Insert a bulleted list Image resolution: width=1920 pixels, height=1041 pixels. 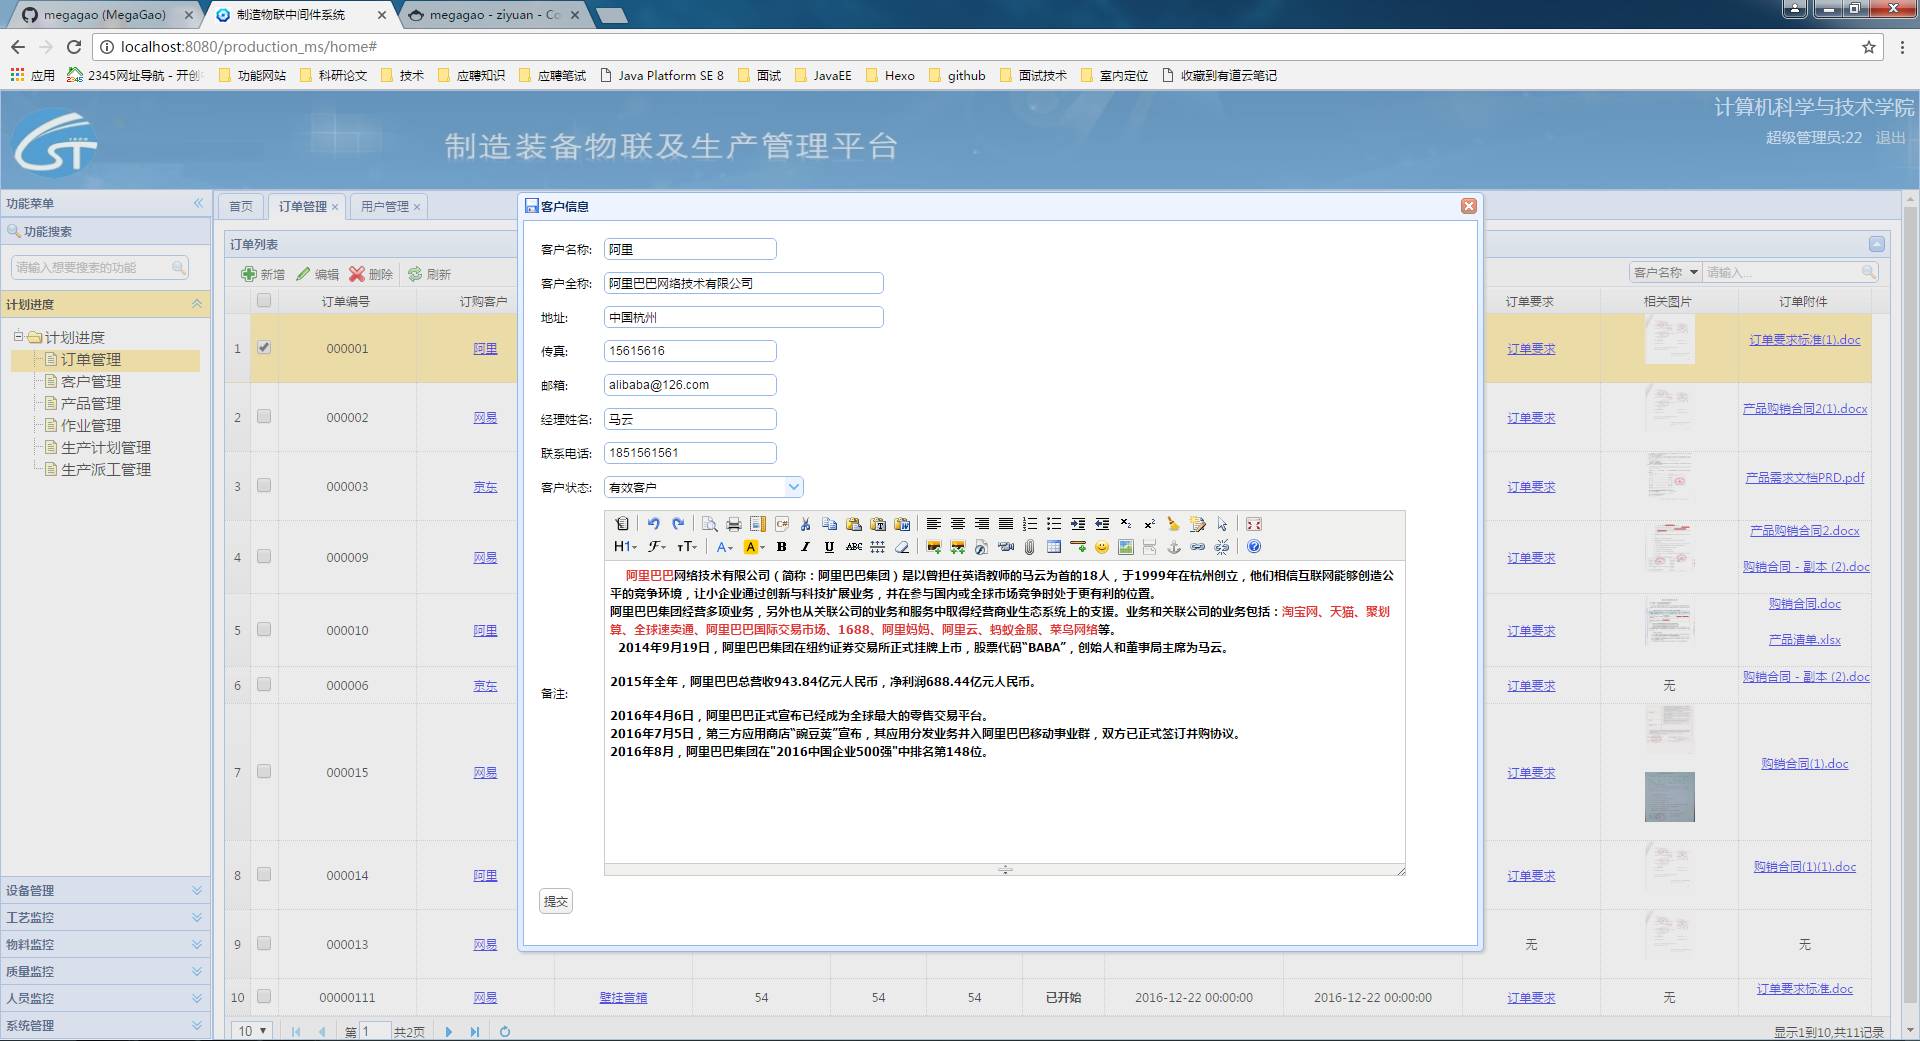1054,524
